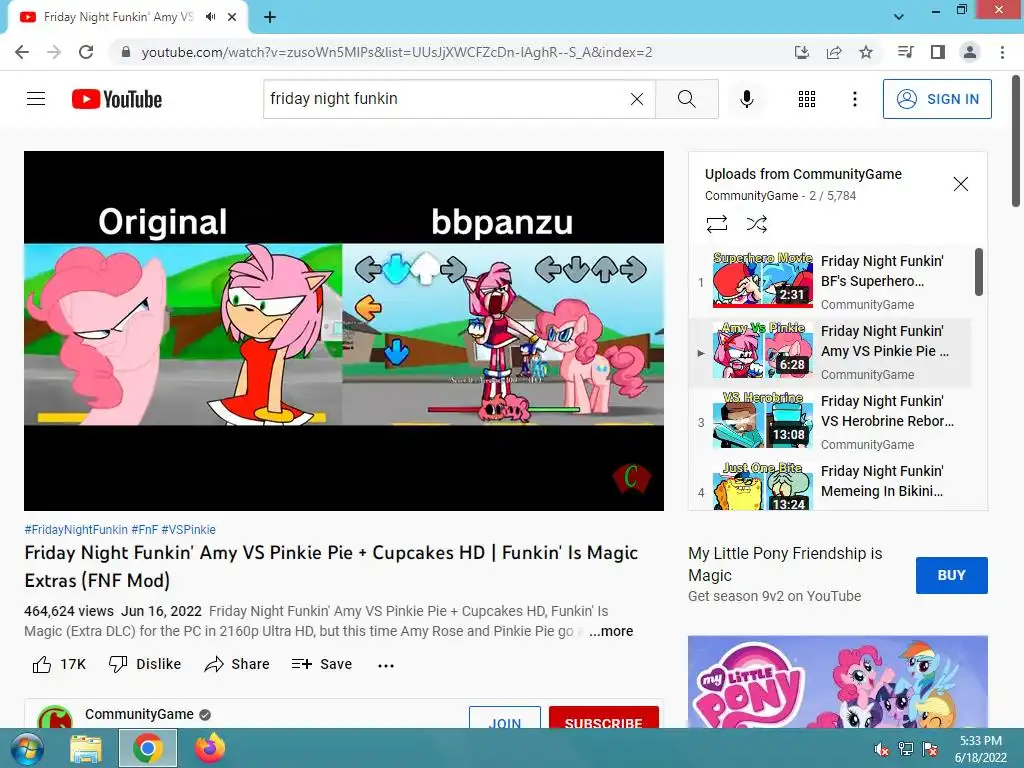Click the magnifier search button
The height and width of the screenshot is (768, 1024).
(x=686, y=99)
